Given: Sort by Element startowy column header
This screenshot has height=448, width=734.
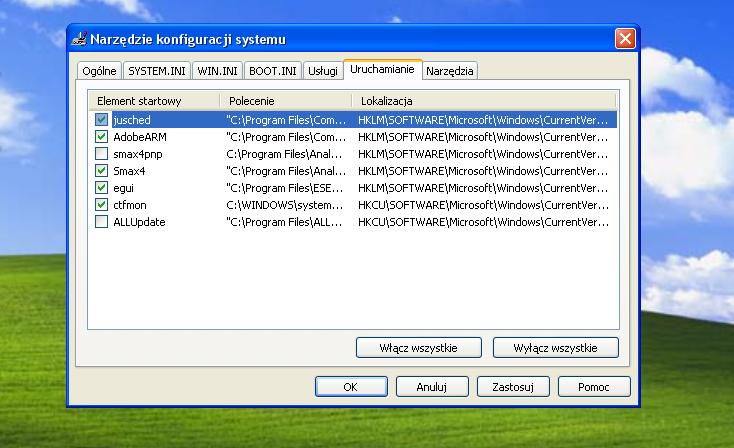Looking at the screenshot, I should (154, 101).
